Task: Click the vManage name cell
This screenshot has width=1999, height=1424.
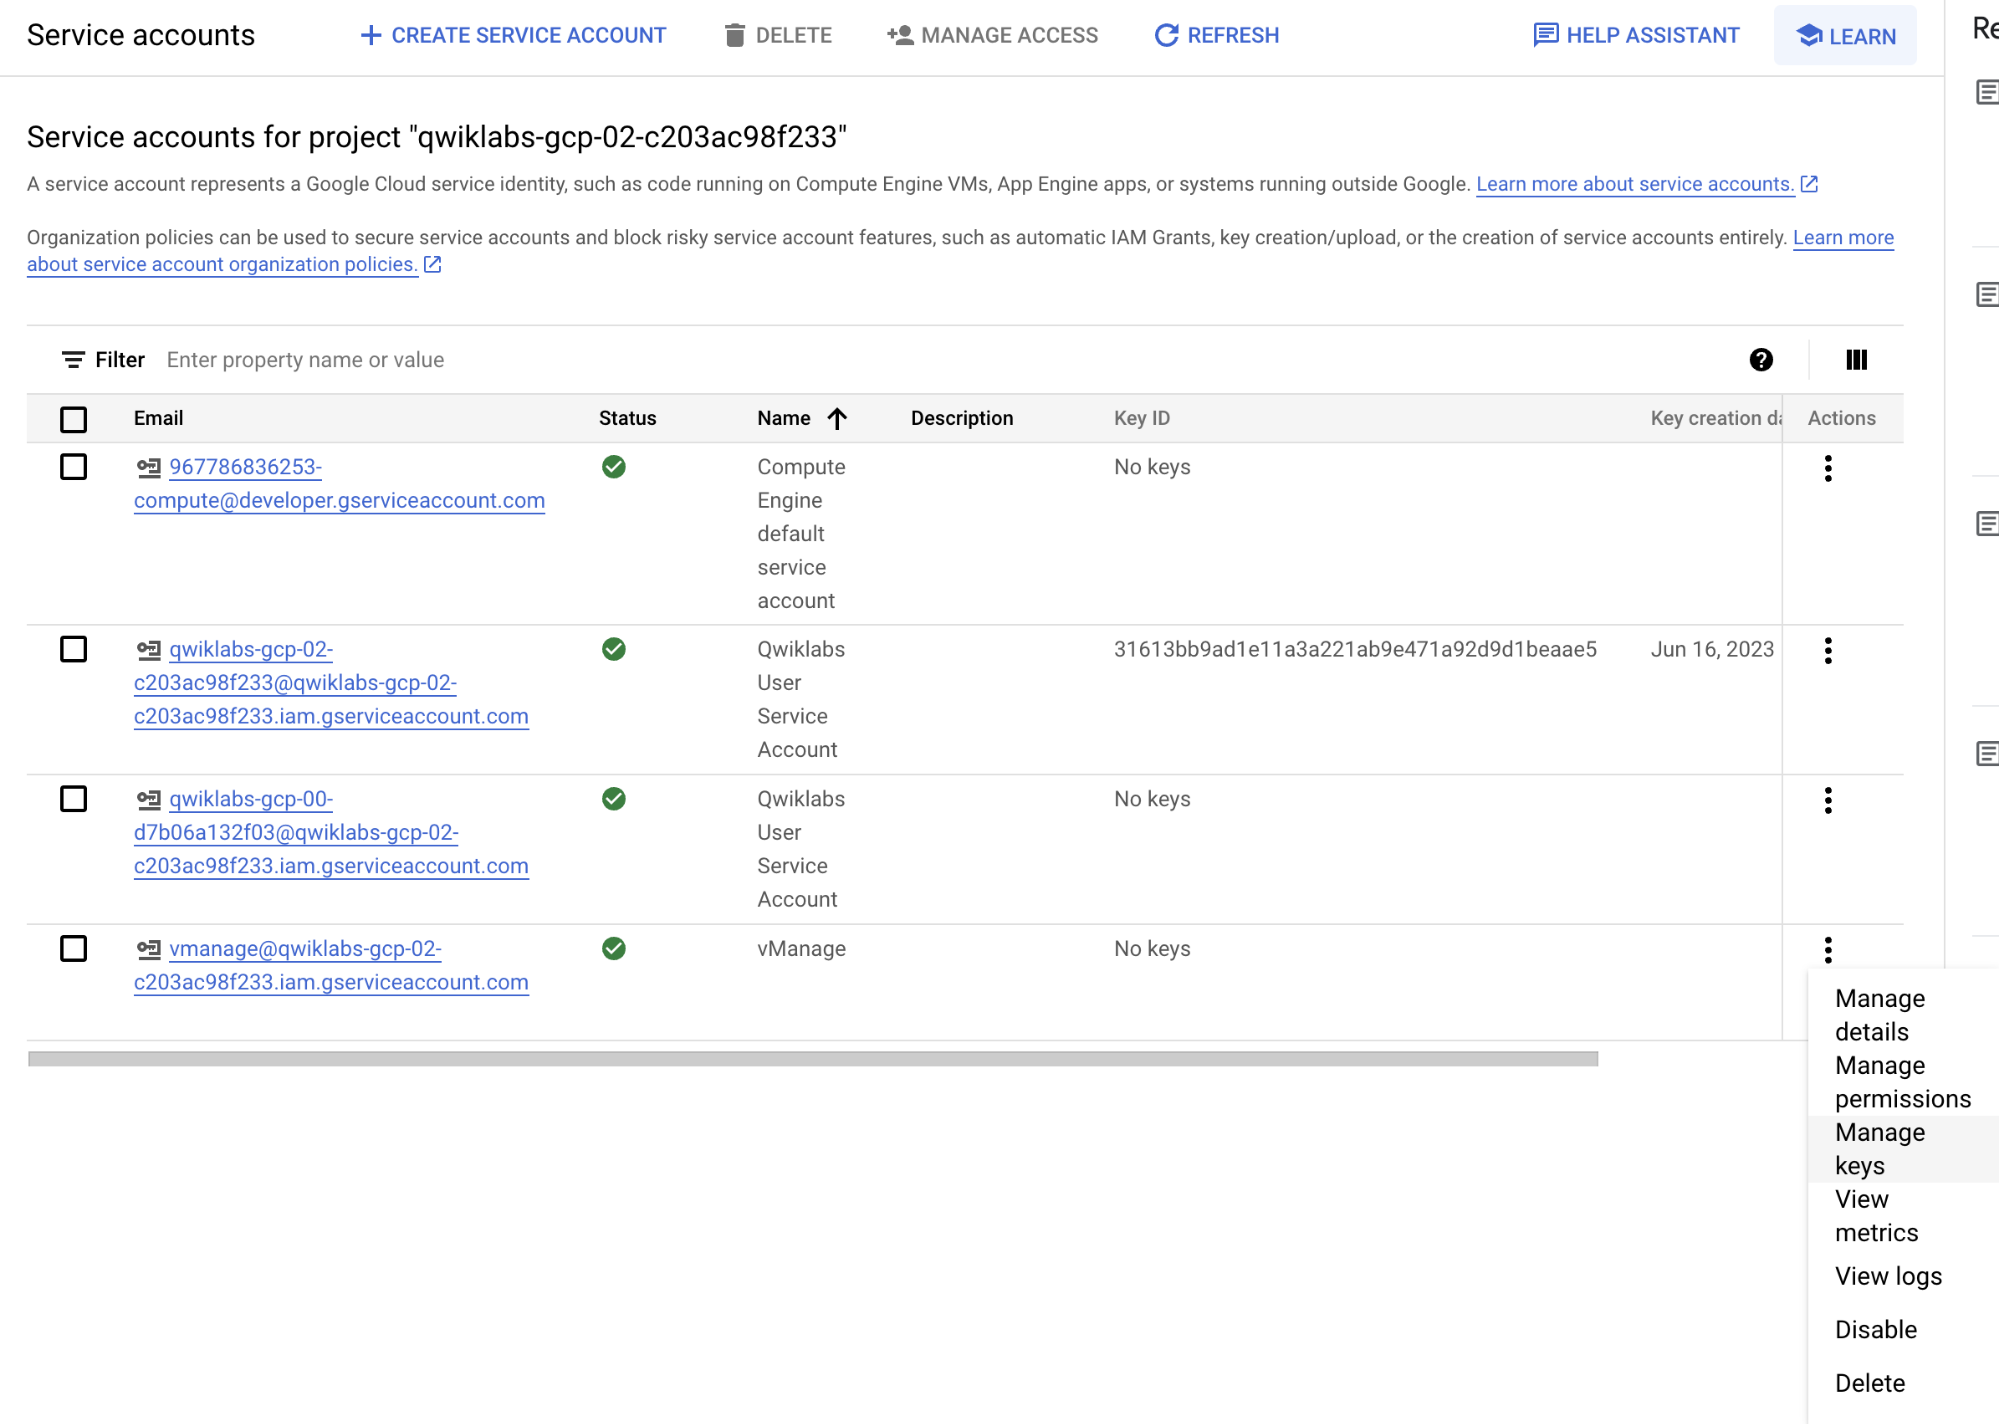Action: click(801, 948)
